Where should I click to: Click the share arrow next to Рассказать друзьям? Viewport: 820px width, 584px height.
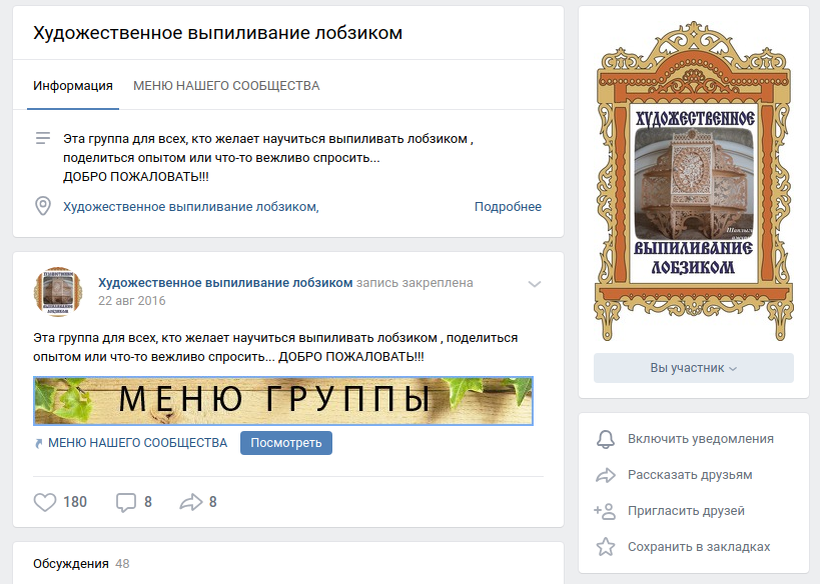606,475
